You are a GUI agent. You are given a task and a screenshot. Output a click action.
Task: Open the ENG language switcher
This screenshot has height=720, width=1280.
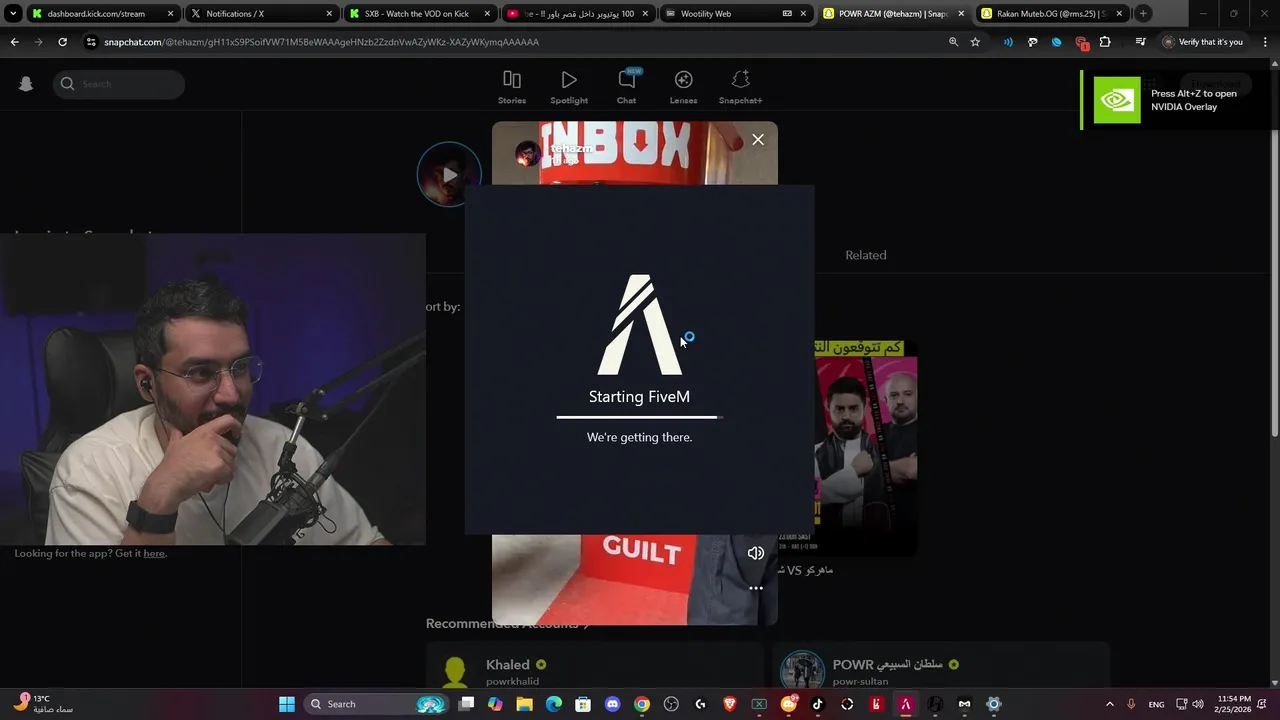point(1156,704)
